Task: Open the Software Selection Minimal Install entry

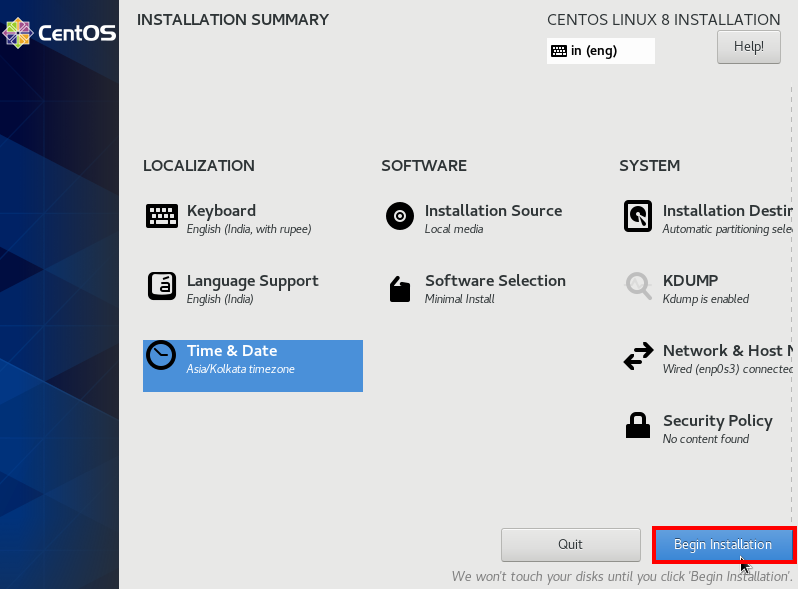Action: 460,299
